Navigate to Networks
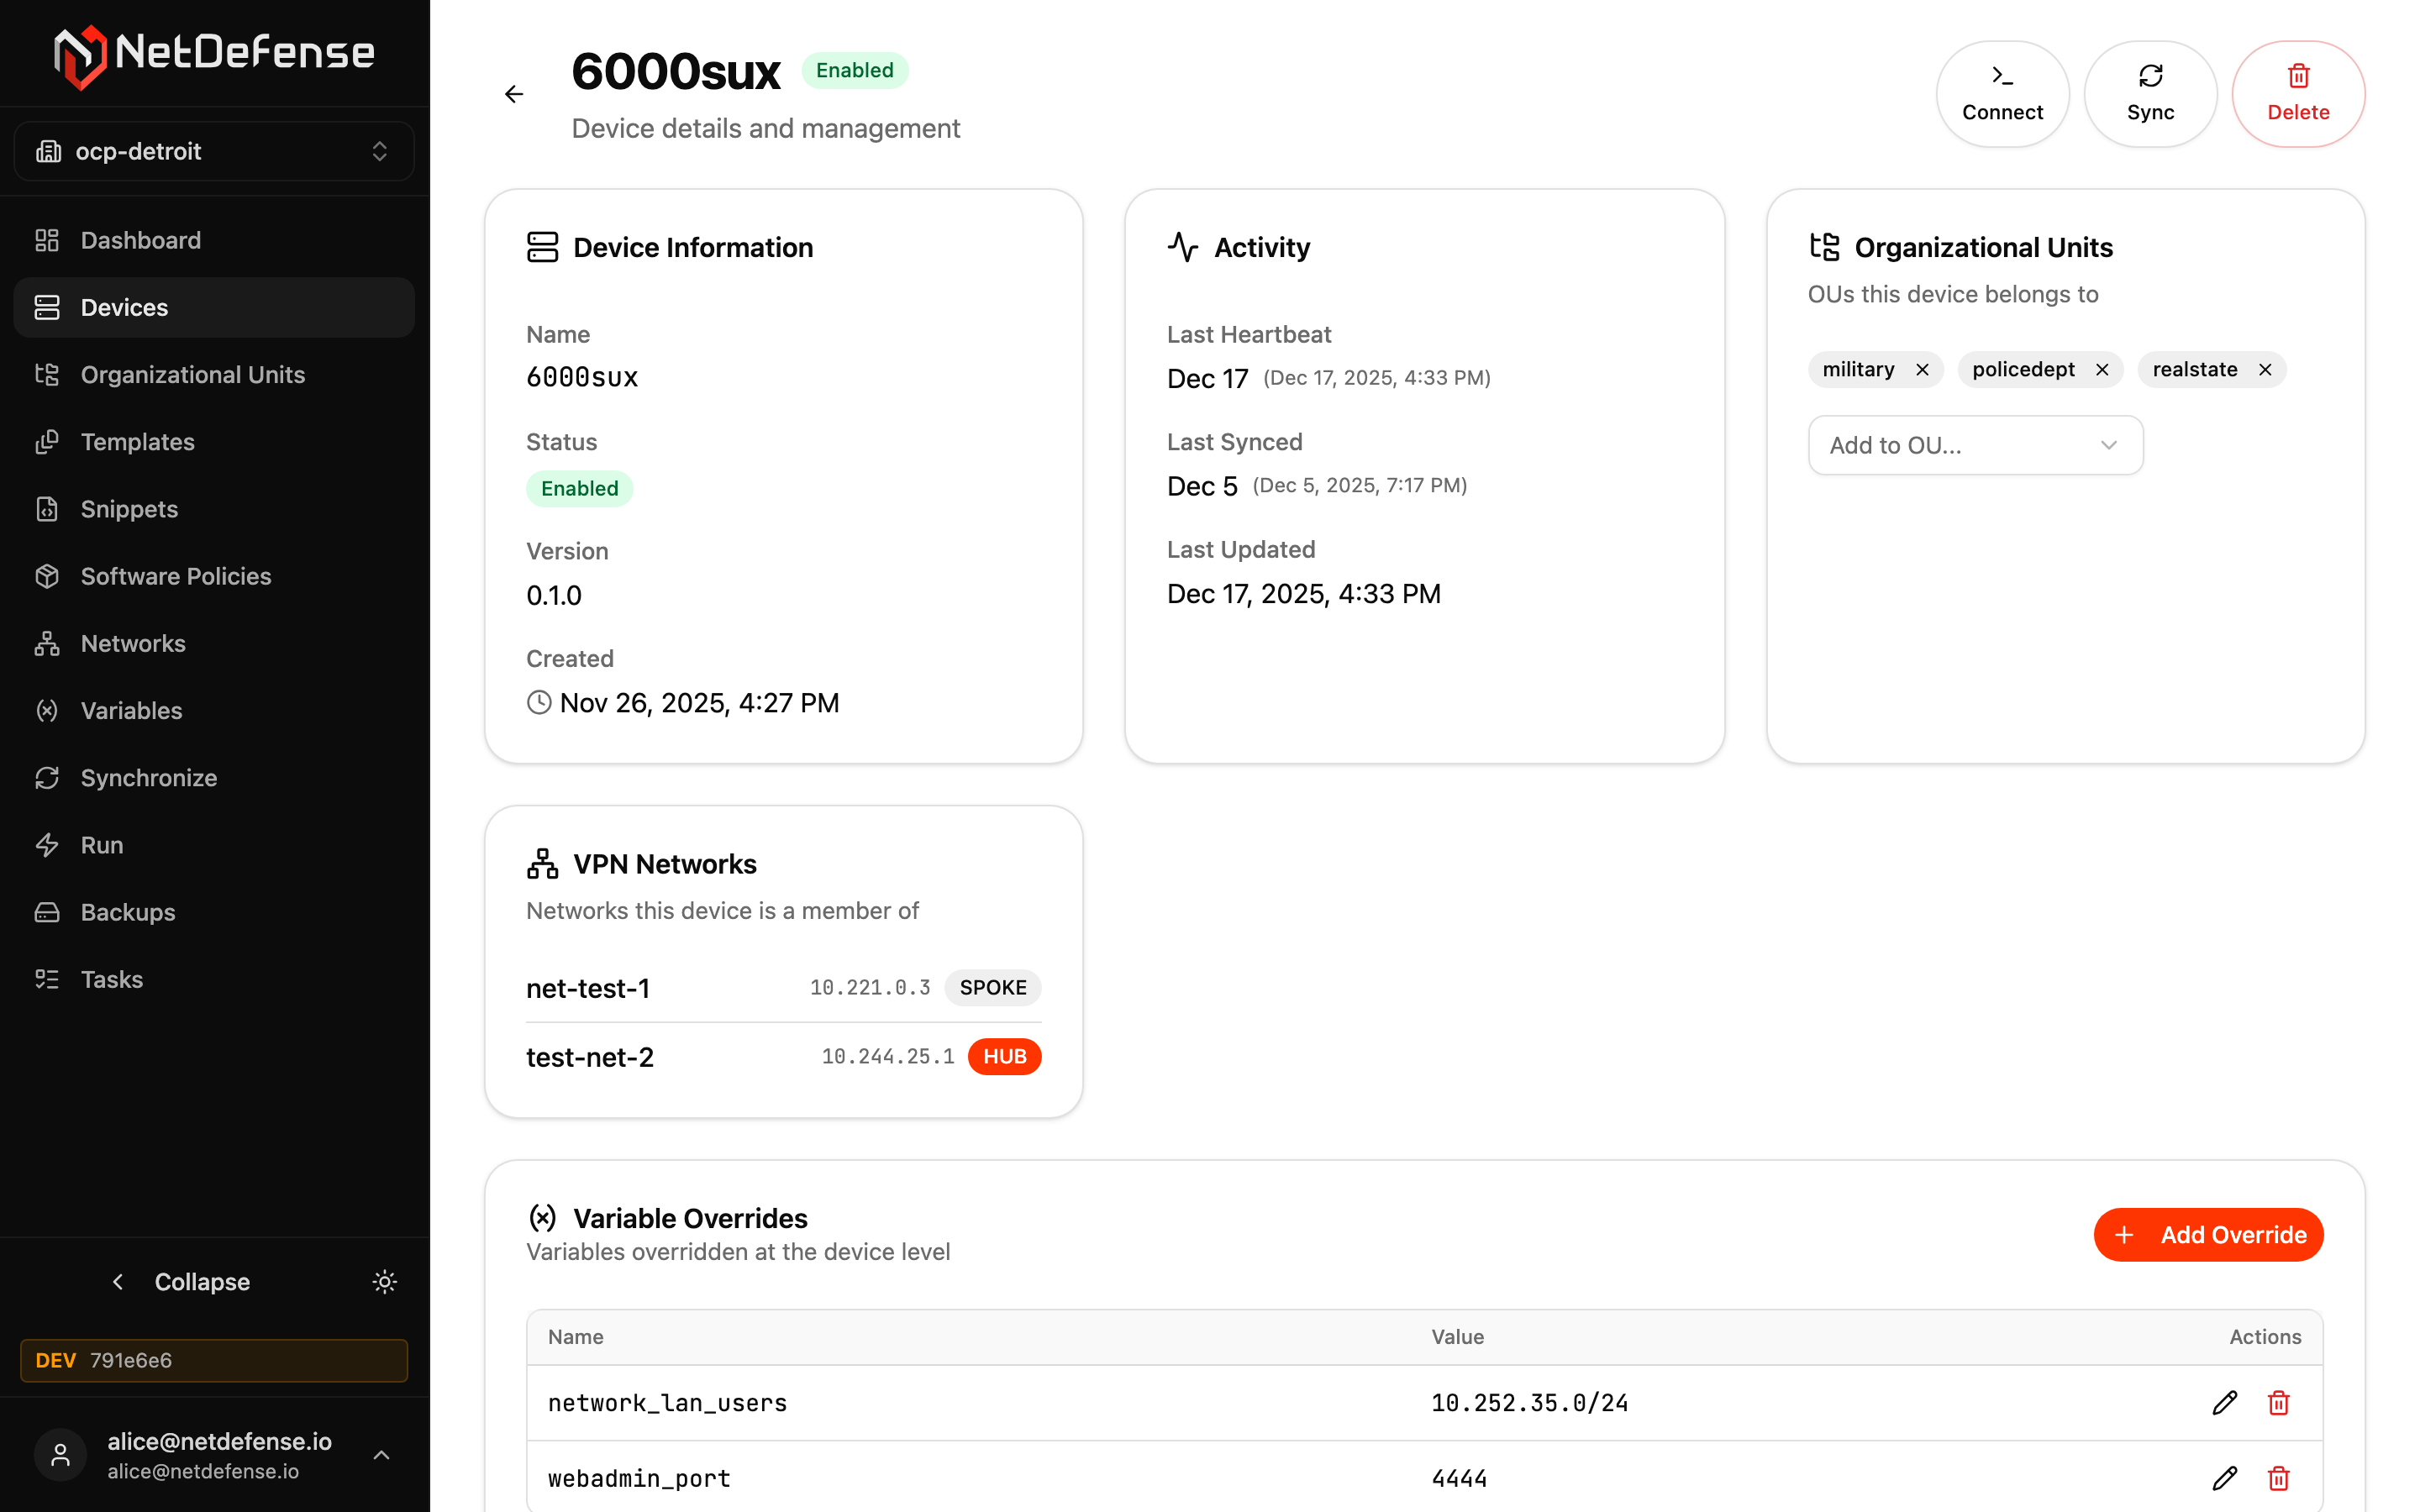This screenshot has height=1512, width=2420. [214, 643]
